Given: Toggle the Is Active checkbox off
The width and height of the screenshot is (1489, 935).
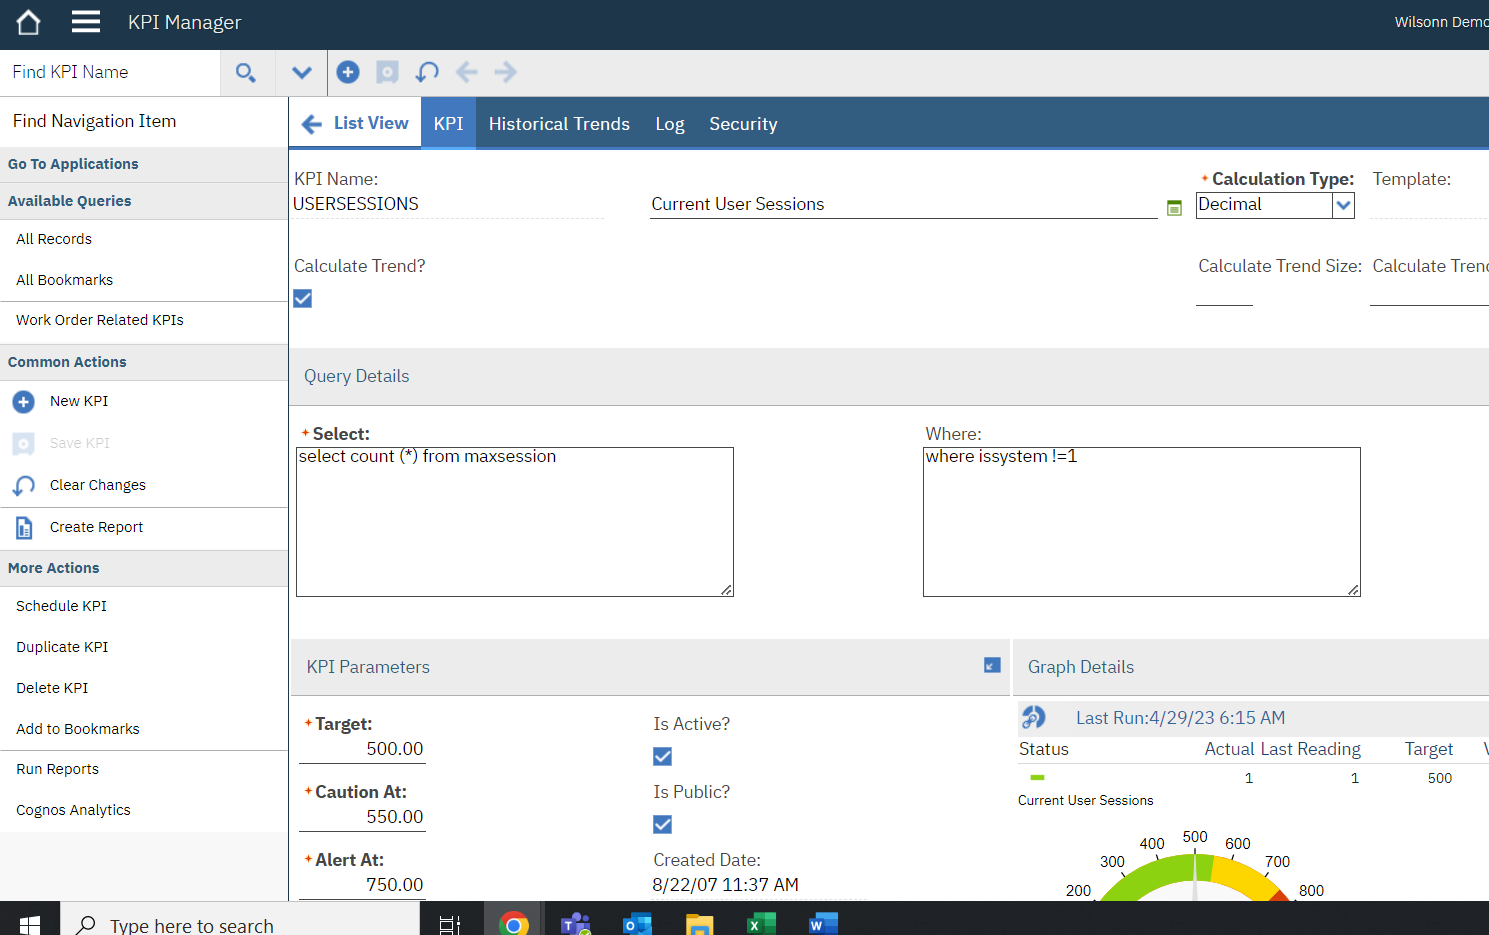Looking at the screenshot, I should 662,756.
